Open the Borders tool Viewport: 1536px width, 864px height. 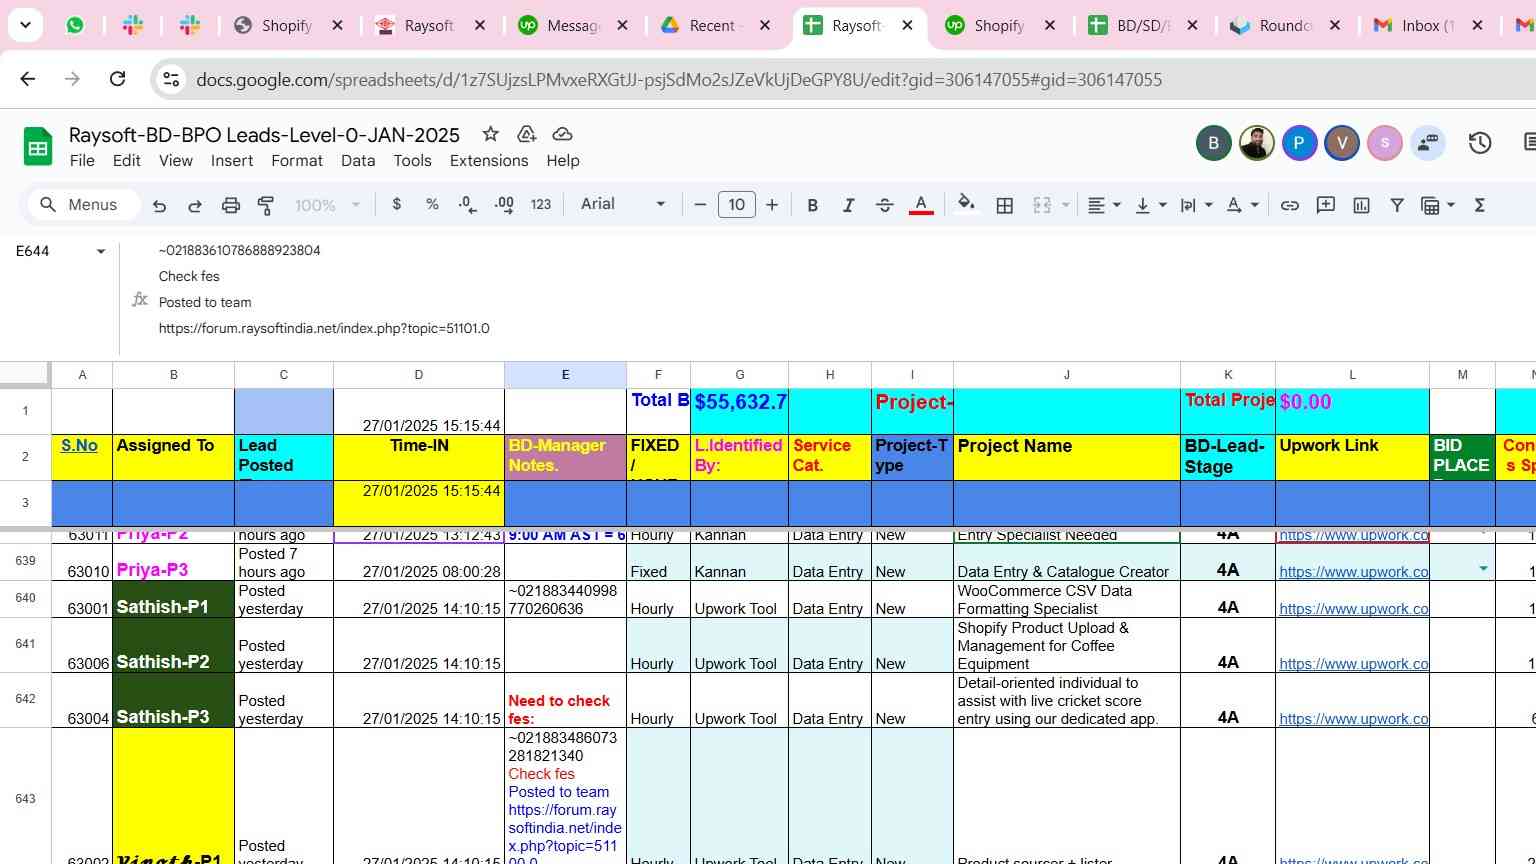pyautogui.click(x=1005, y=205)
